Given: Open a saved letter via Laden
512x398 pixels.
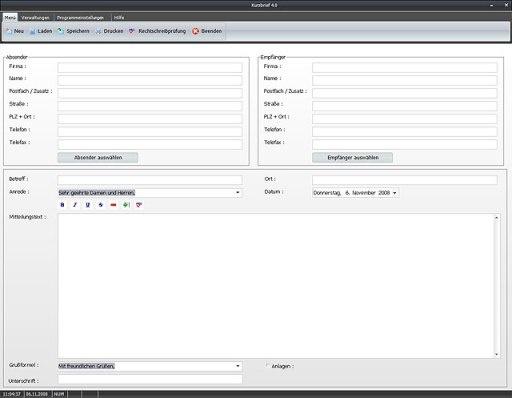Looking at the screenshot, I should click(x=41, y=31).
